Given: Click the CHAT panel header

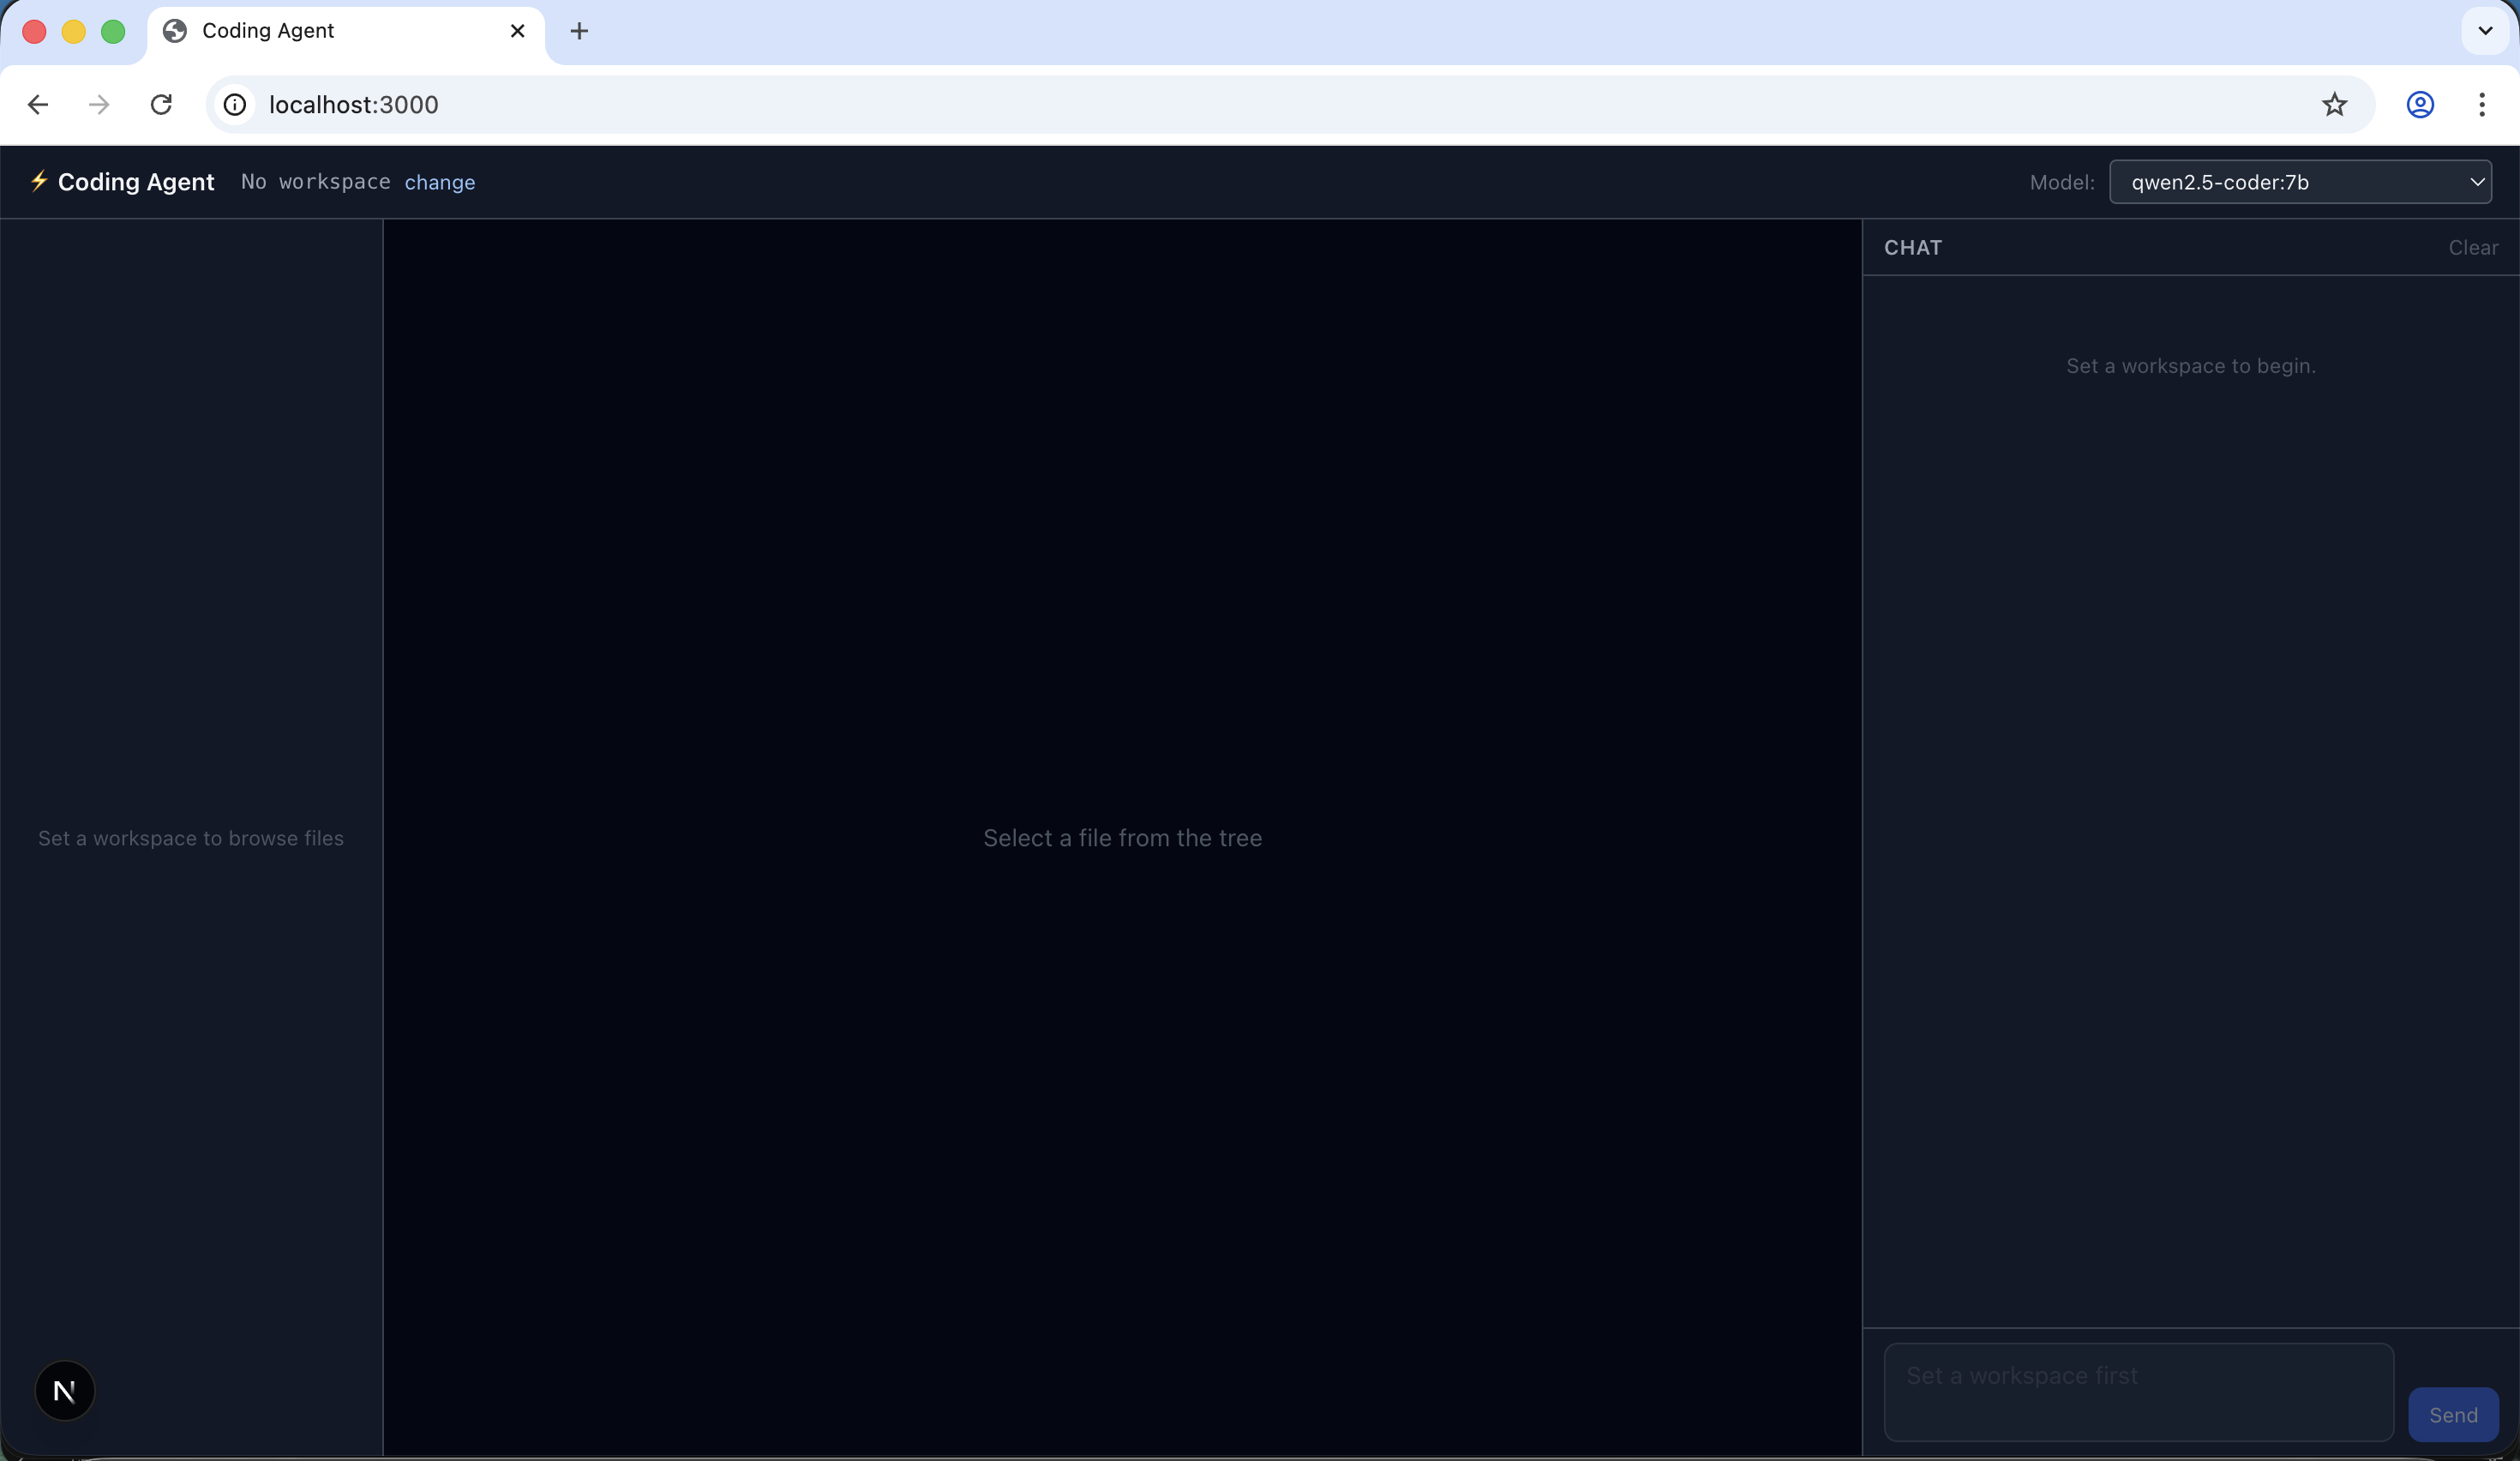Looking at the screenshot, I should tap(1913, 247).
